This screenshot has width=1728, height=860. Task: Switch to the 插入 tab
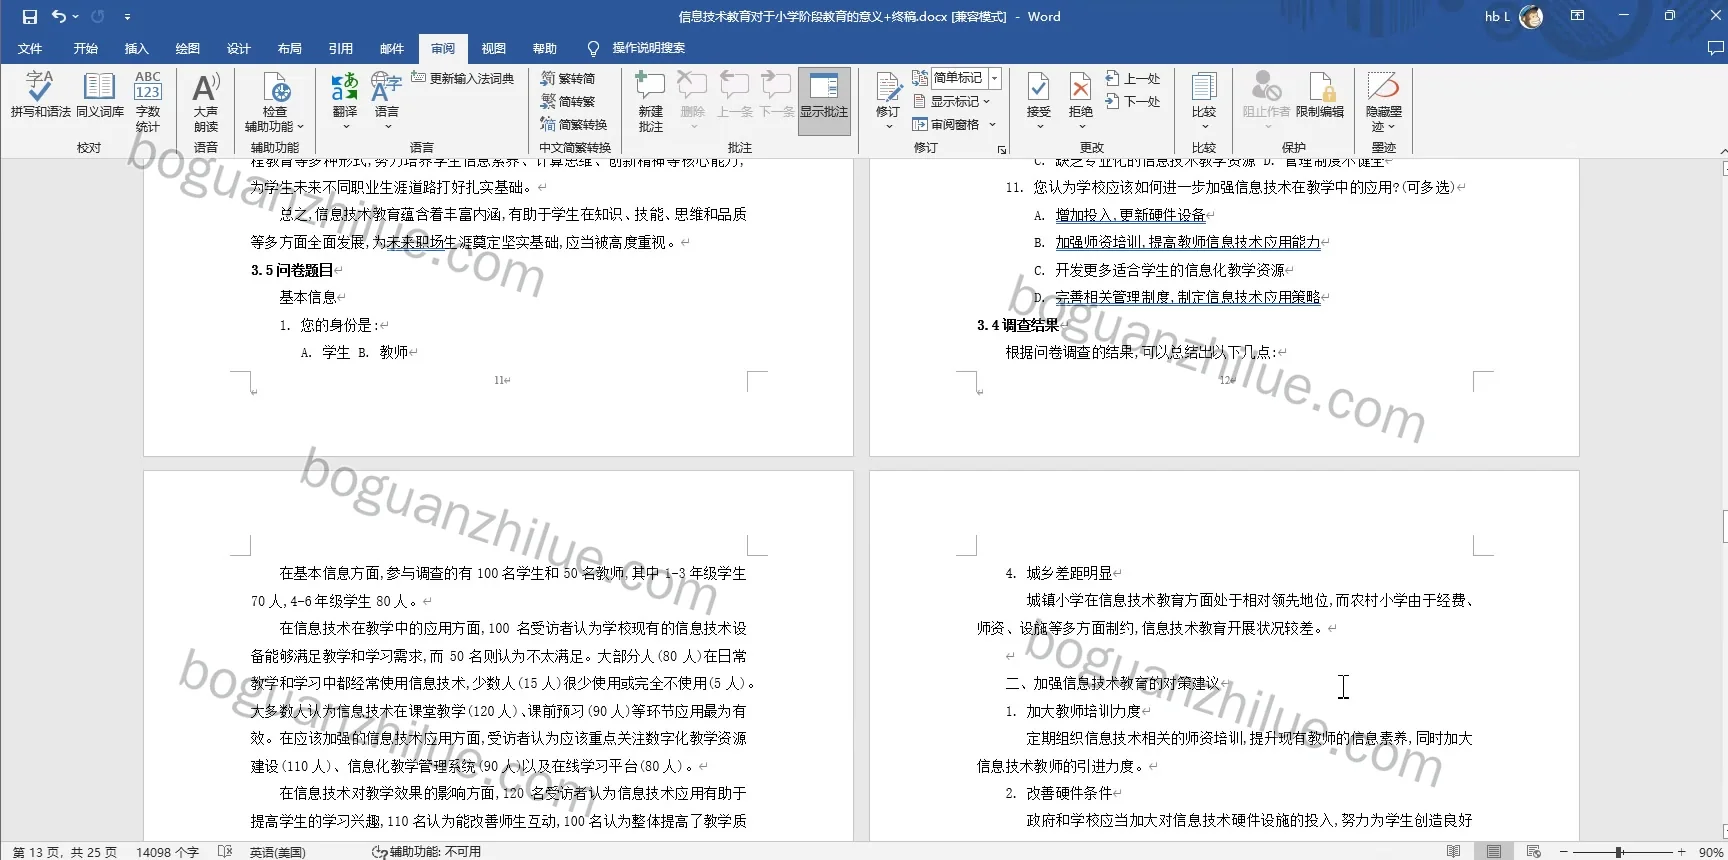tap(136, 48)
